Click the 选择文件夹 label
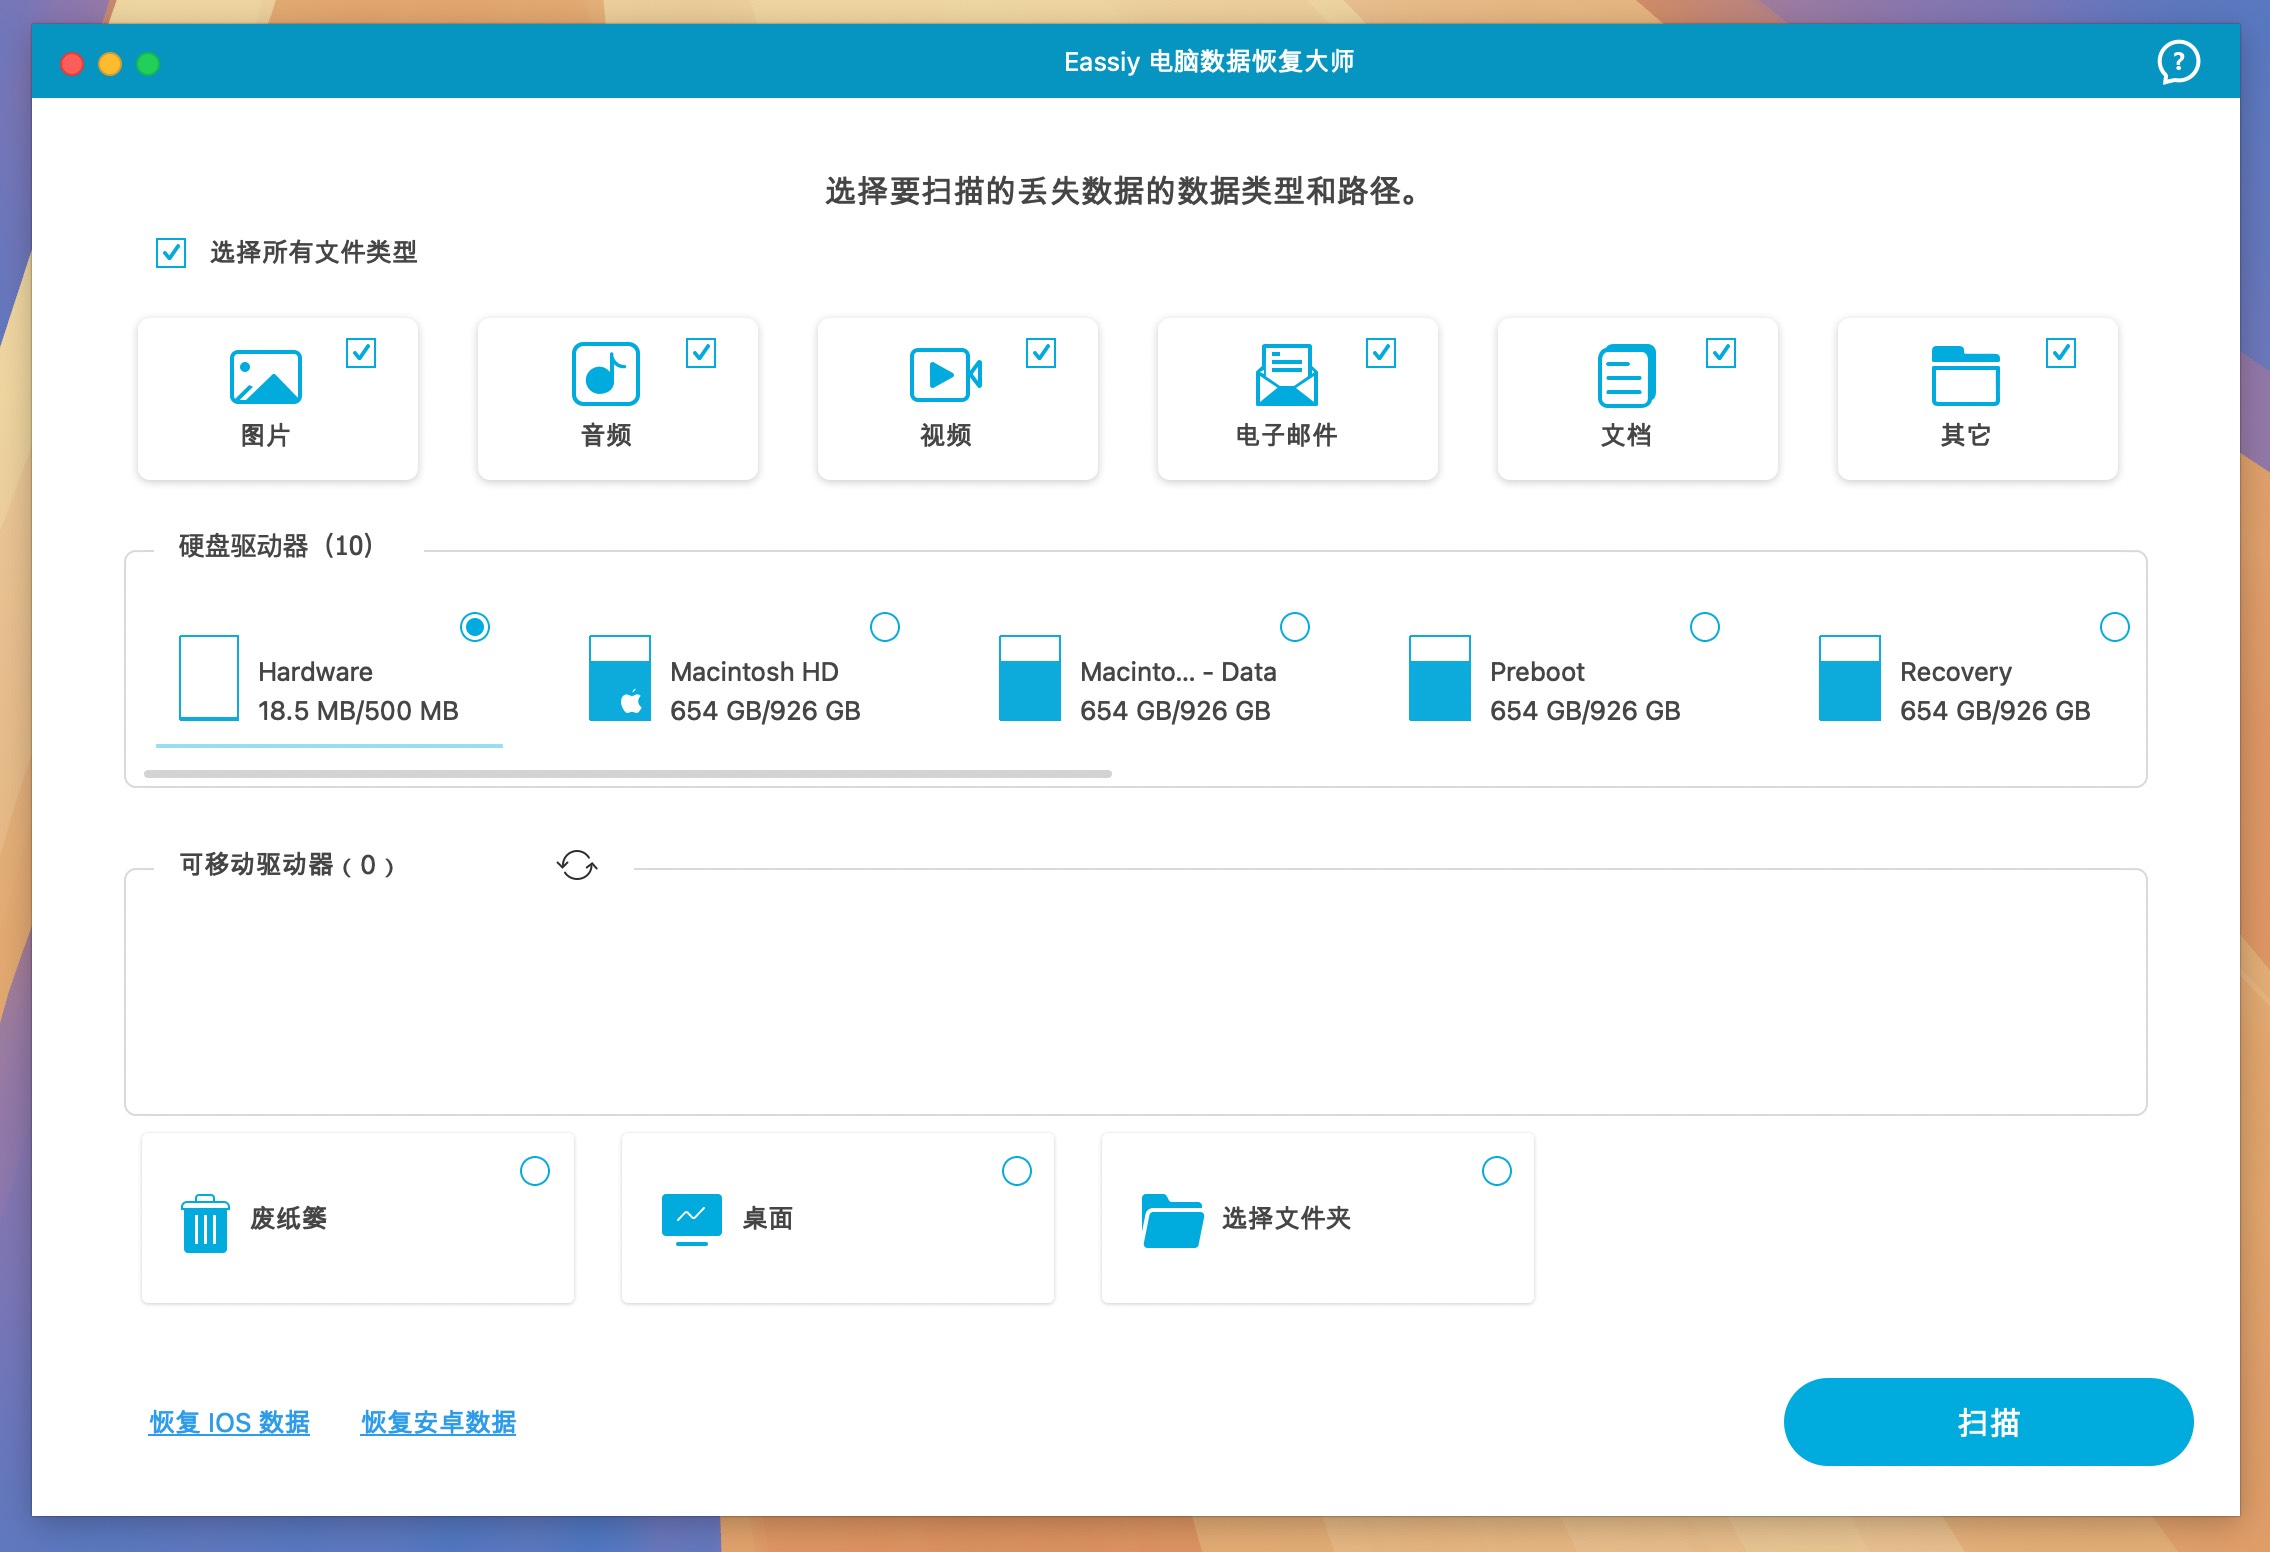Viewport: 2270px width, 1552px height. tap(1286, 1218)
